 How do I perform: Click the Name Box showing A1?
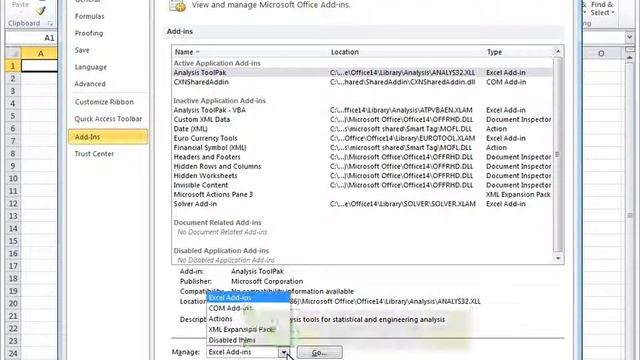tap(31, 38)
